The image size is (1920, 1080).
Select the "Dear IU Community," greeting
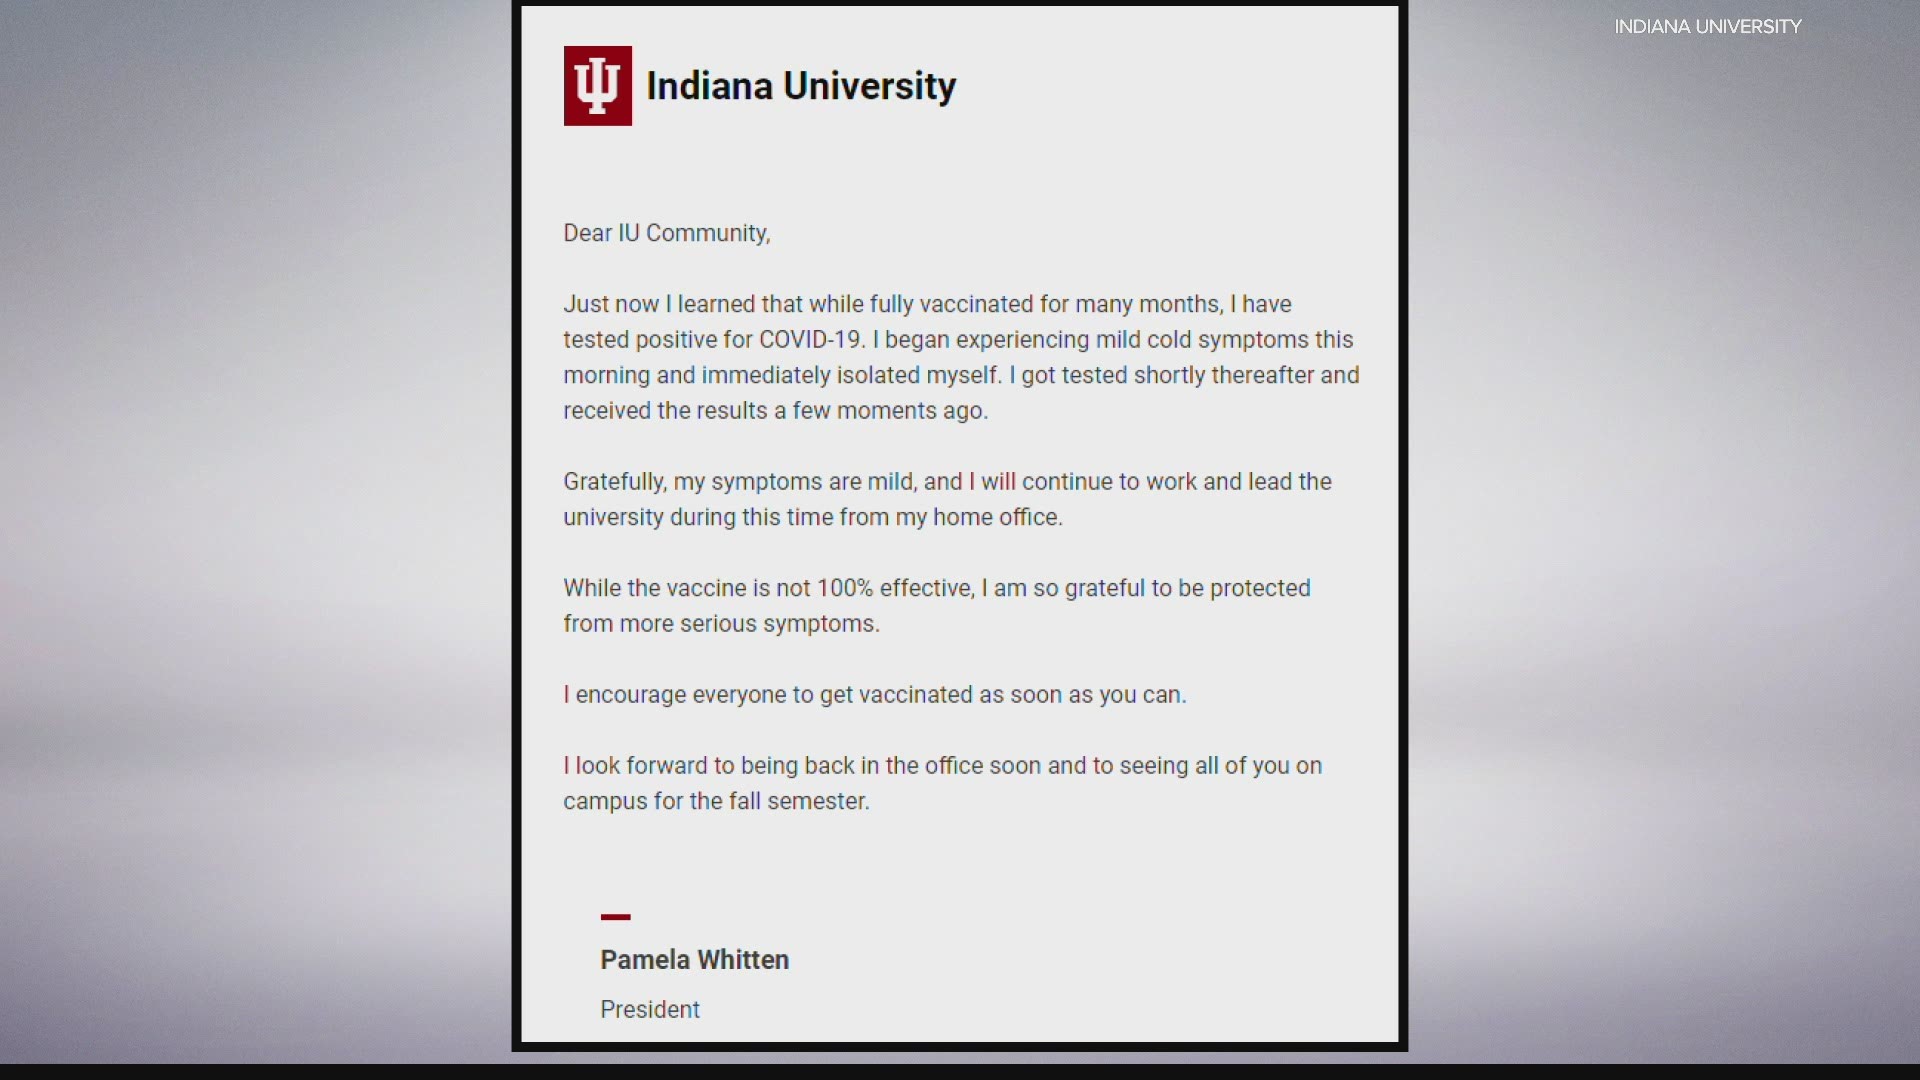click(x=666, y=233)
